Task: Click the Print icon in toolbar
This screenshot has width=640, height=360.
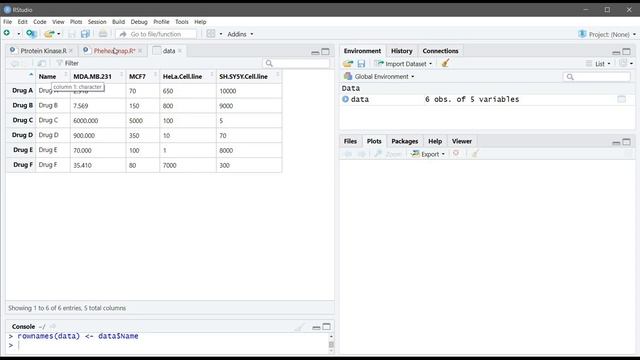Action: point(103,34)
